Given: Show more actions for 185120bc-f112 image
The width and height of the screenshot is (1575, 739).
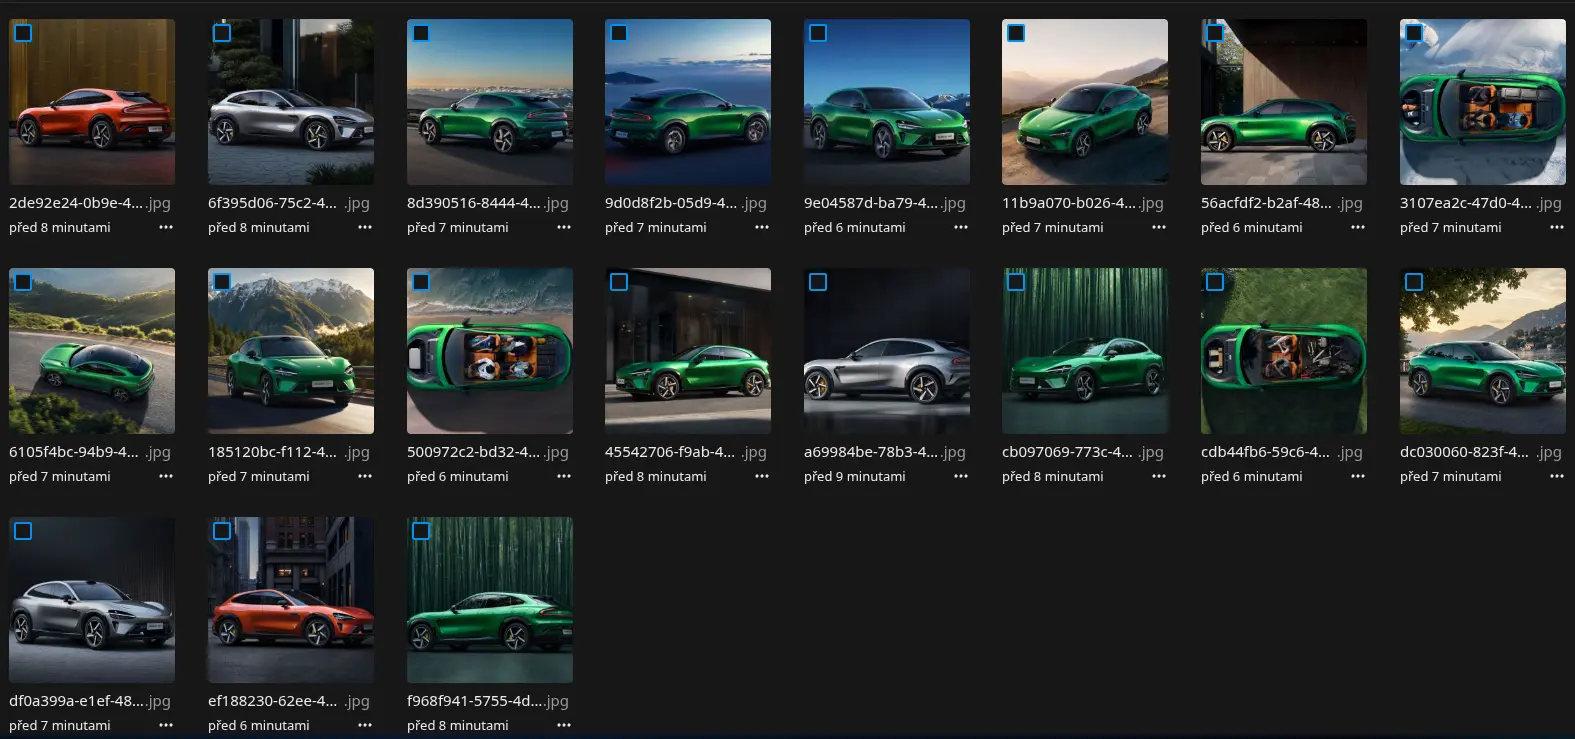Looking at the screenshot, I should [x=365, y=477].
